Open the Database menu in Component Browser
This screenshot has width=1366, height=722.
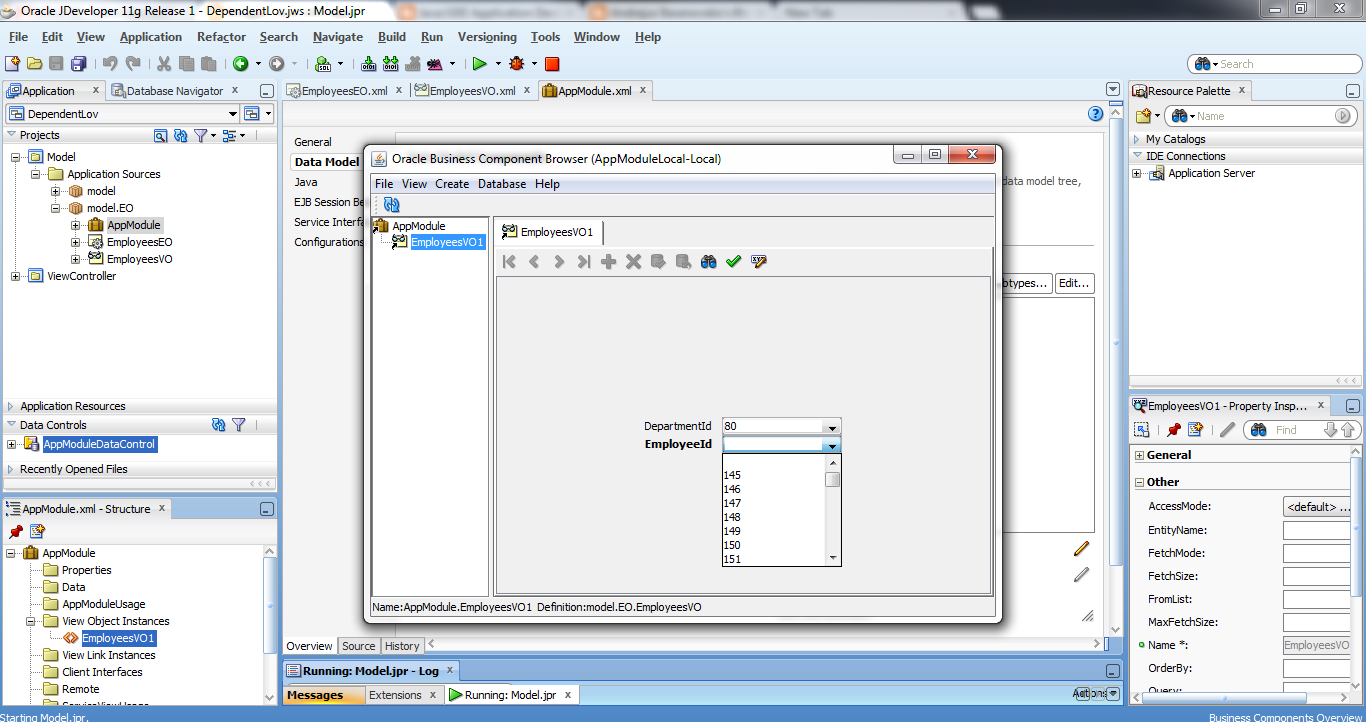(x=502, y=184)
